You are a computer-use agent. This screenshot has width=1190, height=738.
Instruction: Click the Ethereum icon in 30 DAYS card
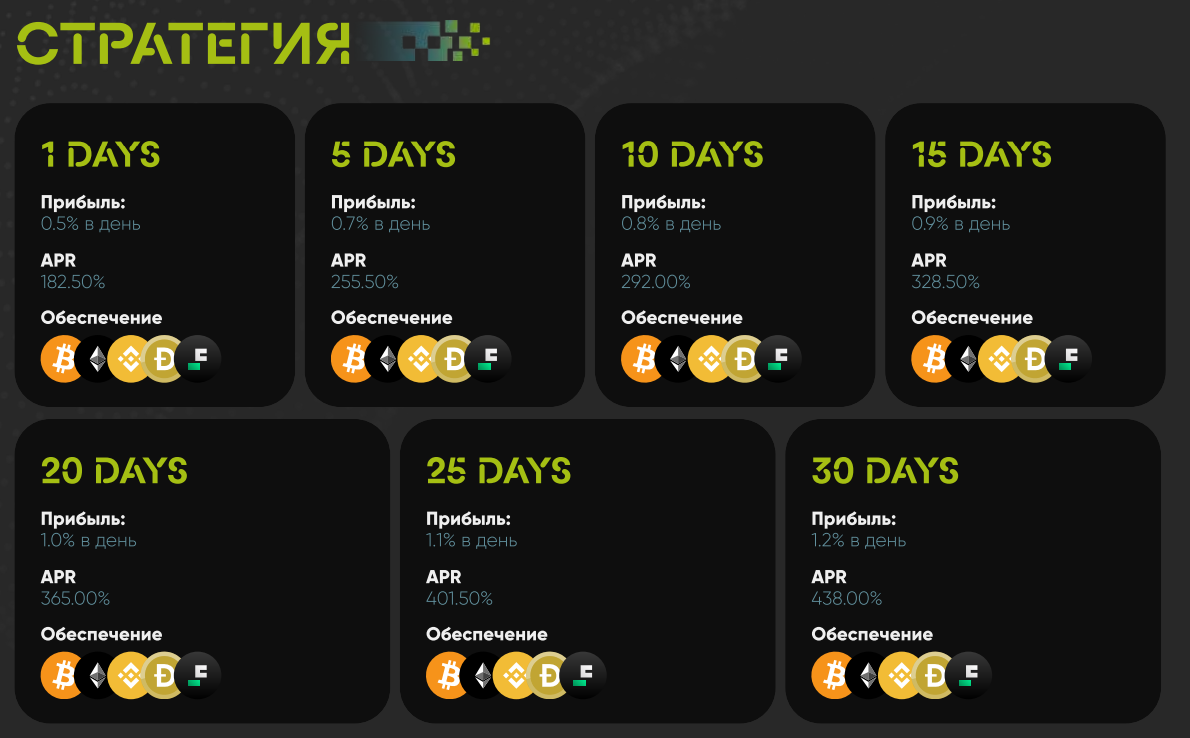pos(866,675)
